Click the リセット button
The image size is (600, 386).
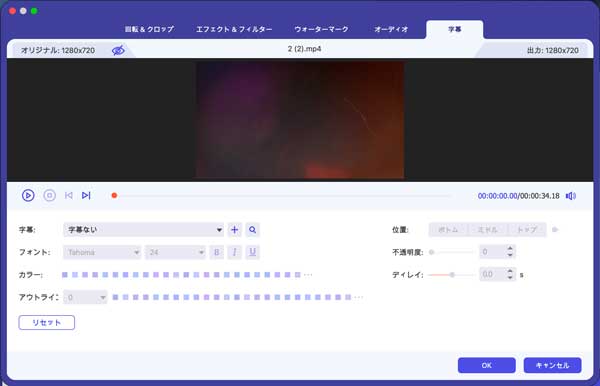coord(47,322)
